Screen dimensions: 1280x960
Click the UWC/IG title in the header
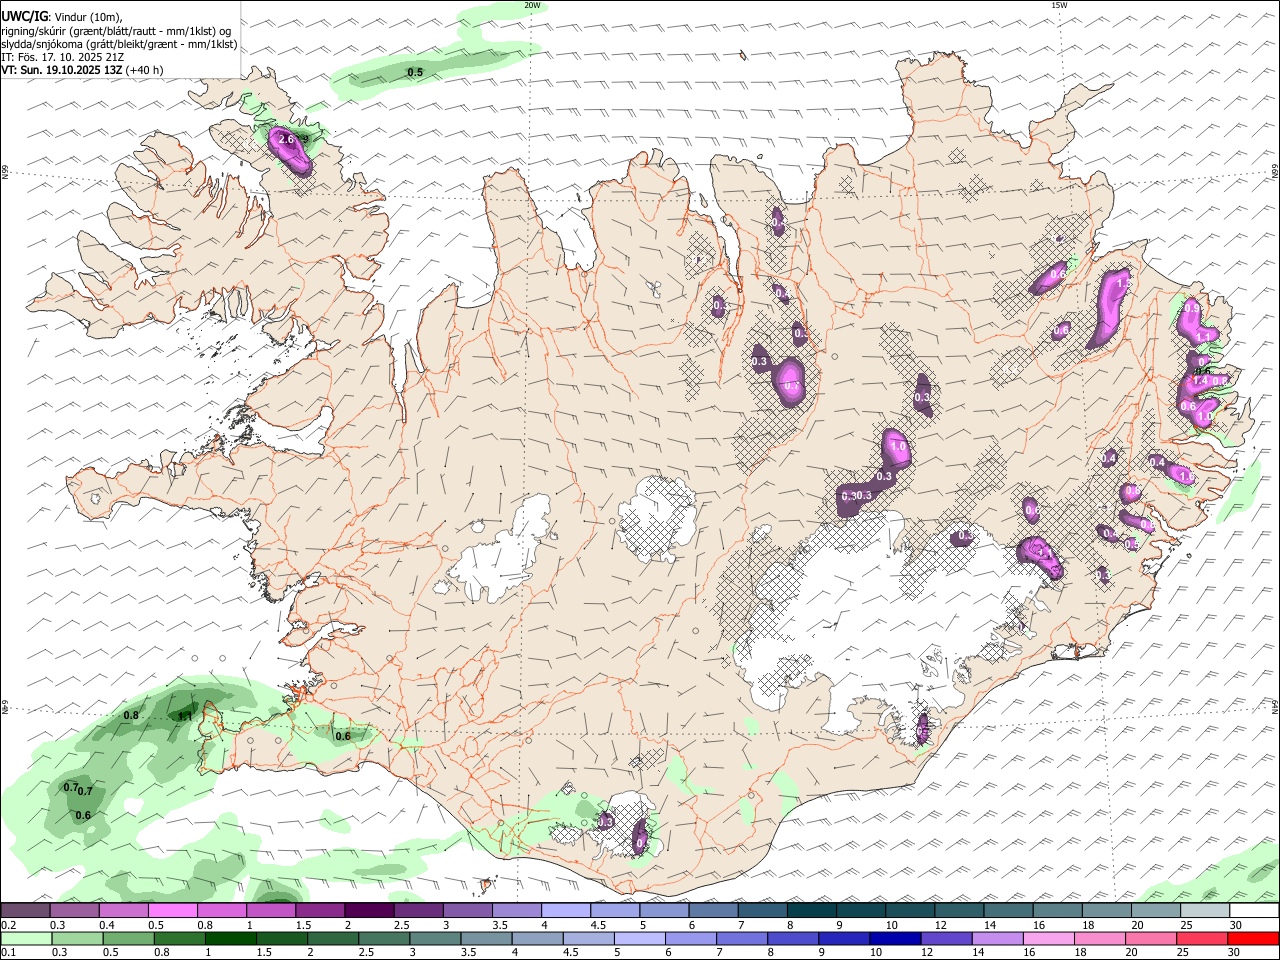(x=23, y=17)
